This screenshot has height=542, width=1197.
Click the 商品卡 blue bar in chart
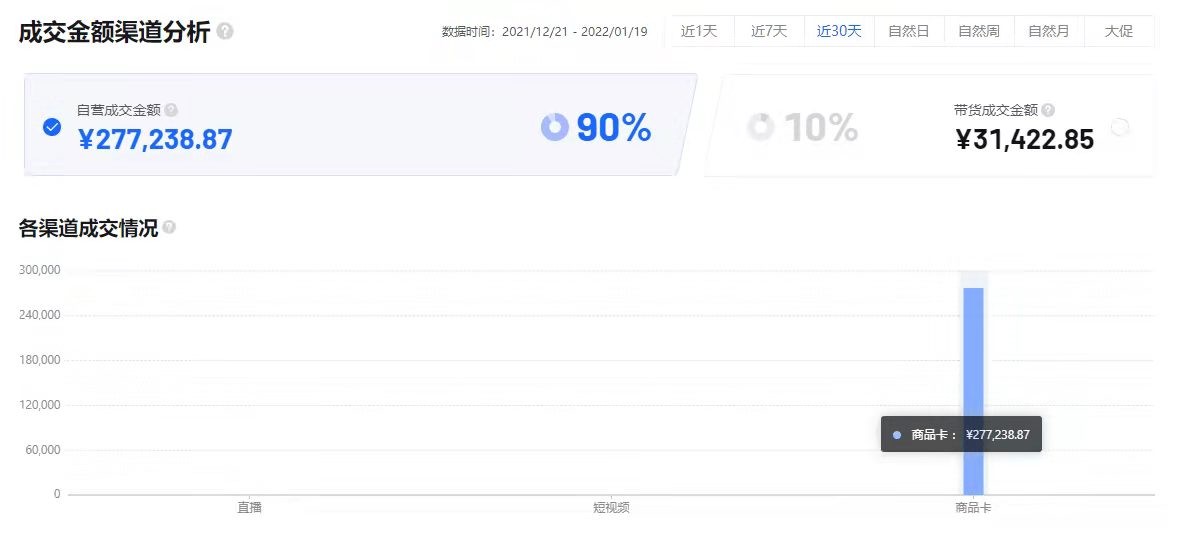(973, 391)
